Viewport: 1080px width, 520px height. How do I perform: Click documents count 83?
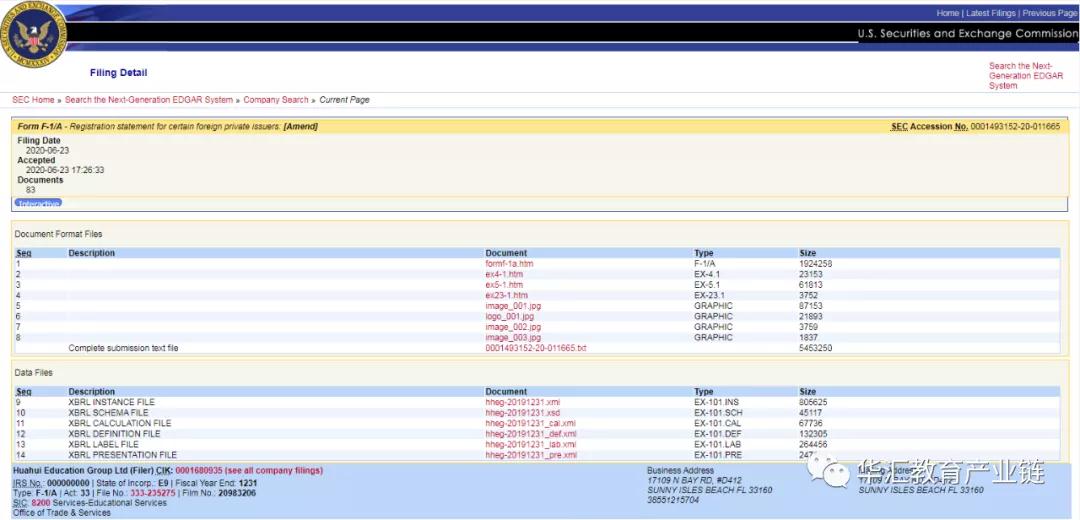[31, 190]
